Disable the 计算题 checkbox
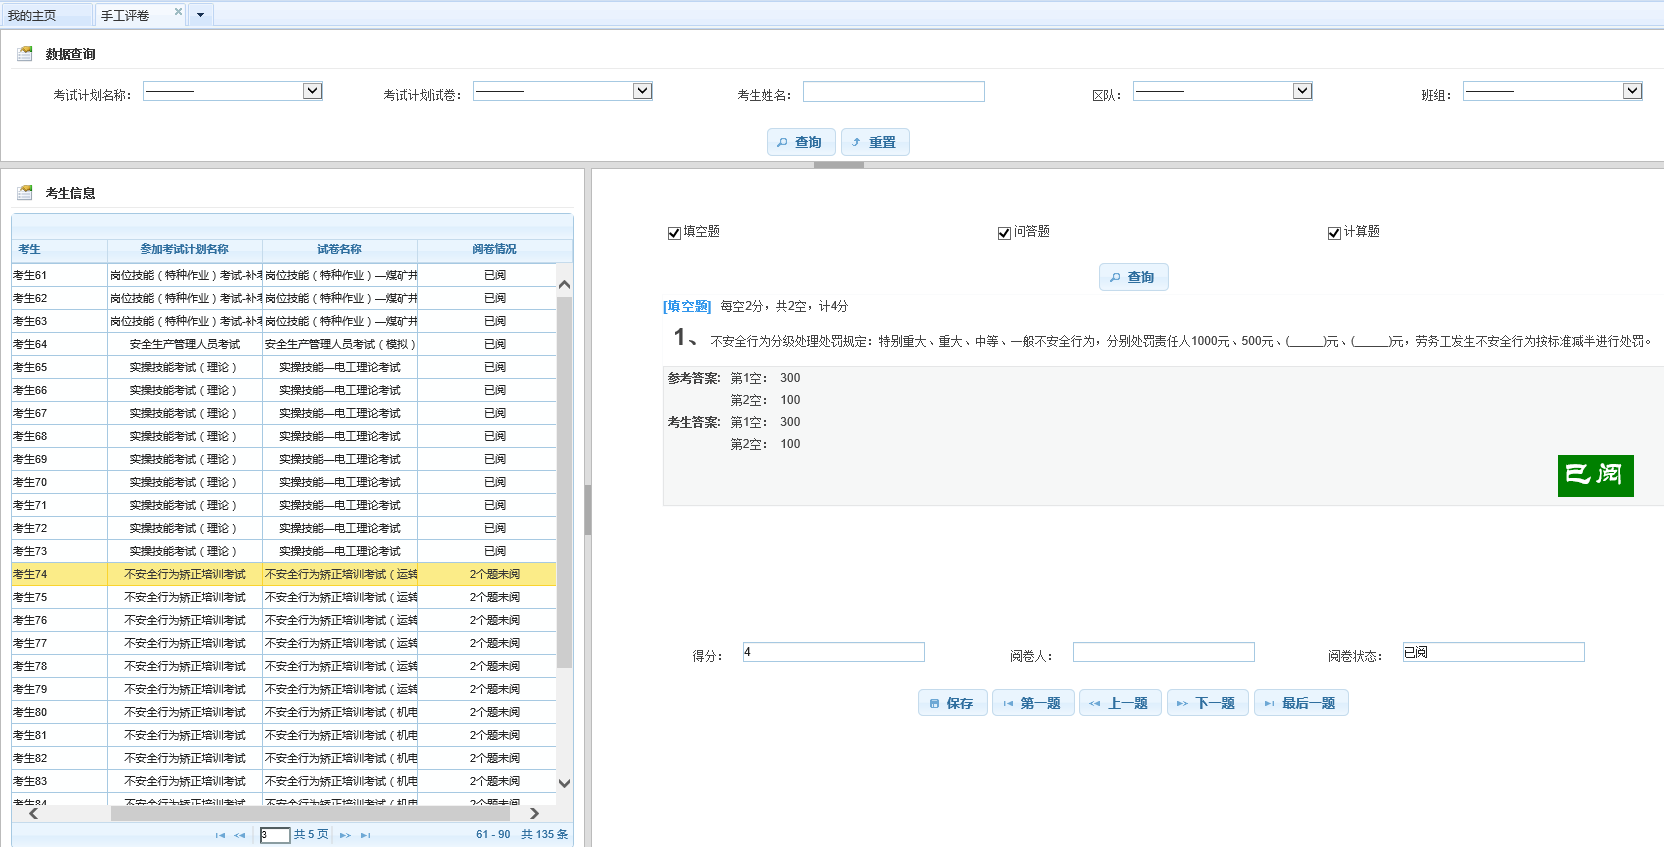Viewport: 1664px width, 847px height. click(x=1334, y=233)
